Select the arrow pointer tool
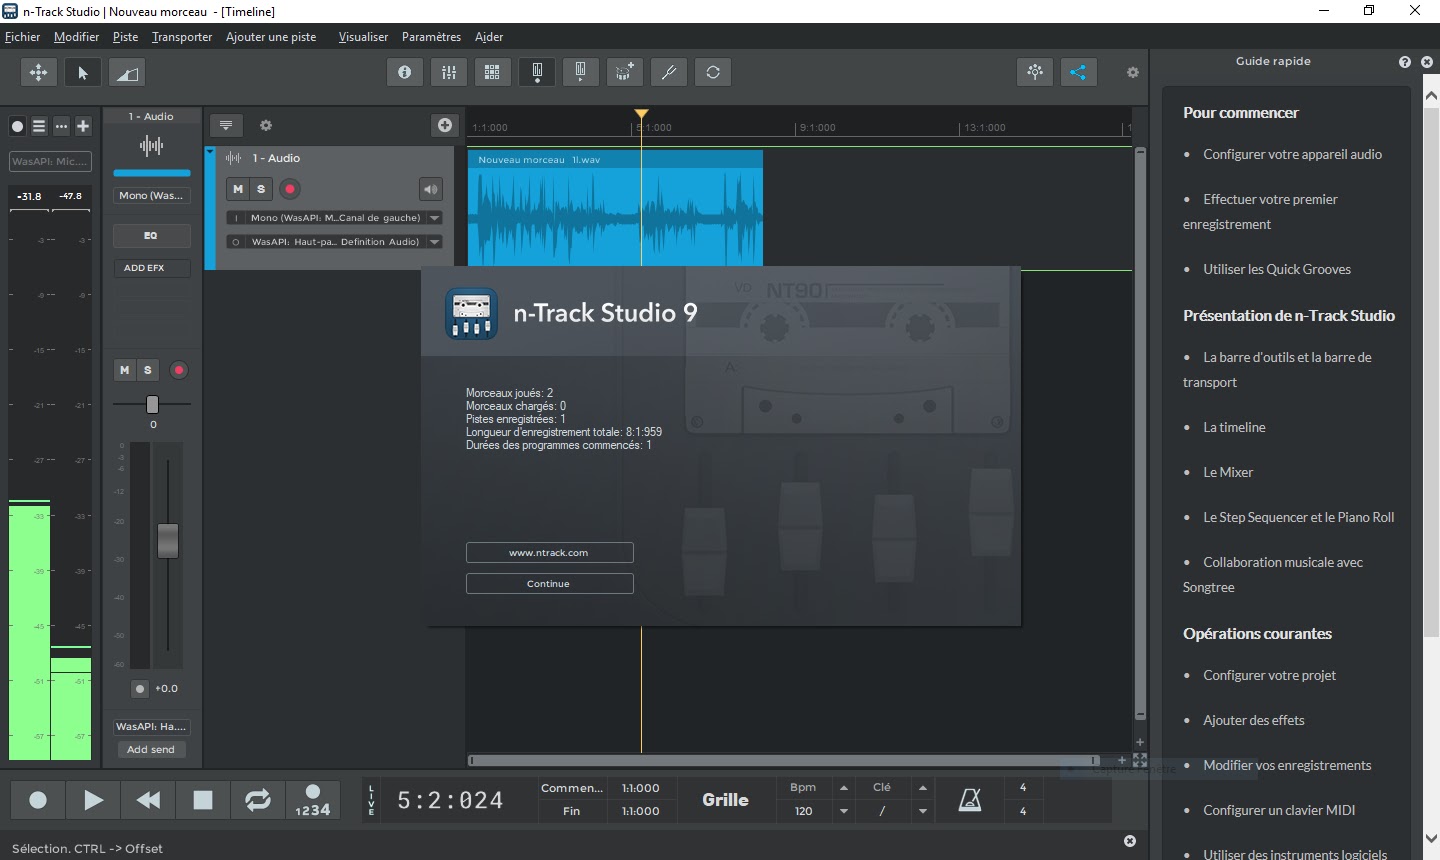 click(x=83, y=72)
